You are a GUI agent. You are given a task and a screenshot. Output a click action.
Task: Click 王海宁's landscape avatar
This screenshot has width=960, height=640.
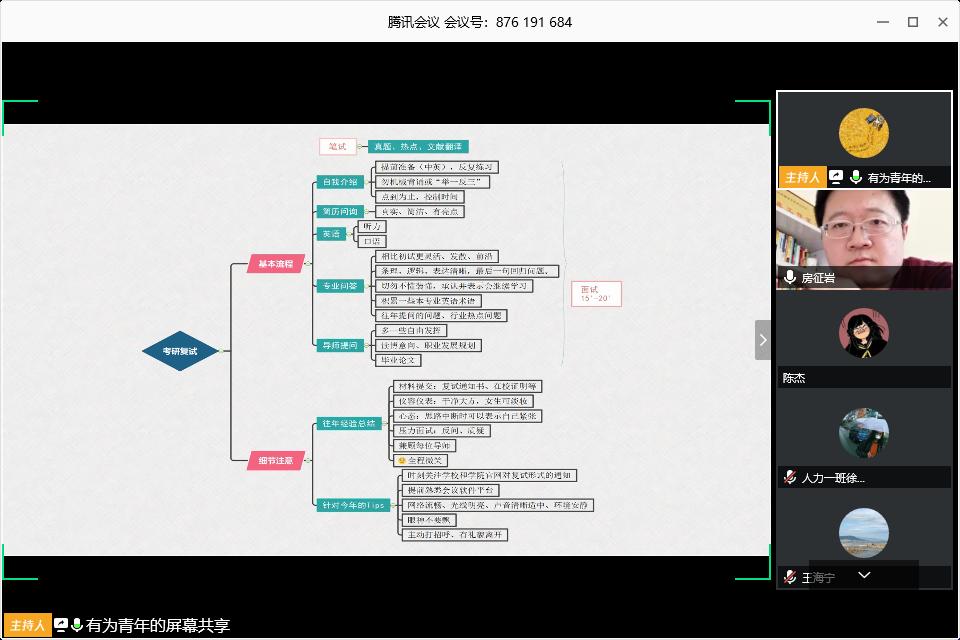pos(863,533)
